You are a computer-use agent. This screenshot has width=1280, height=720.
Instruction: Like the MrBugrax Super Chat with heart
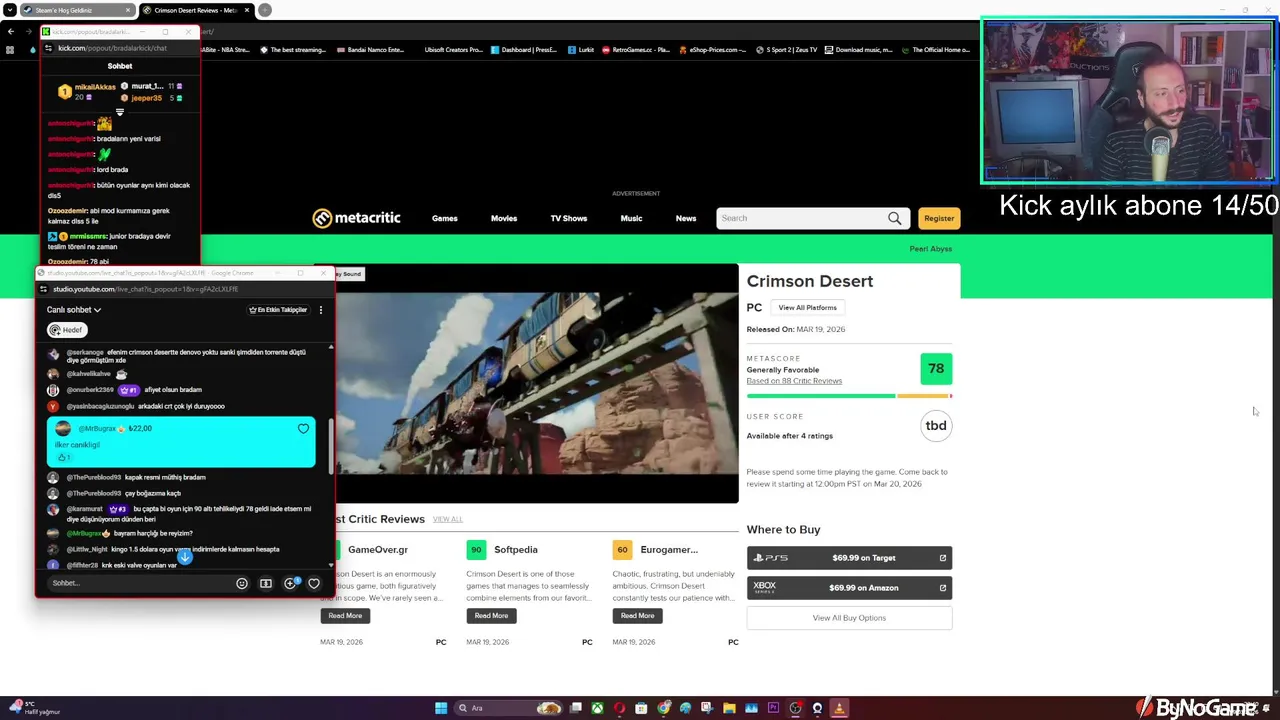click(303, 429)
